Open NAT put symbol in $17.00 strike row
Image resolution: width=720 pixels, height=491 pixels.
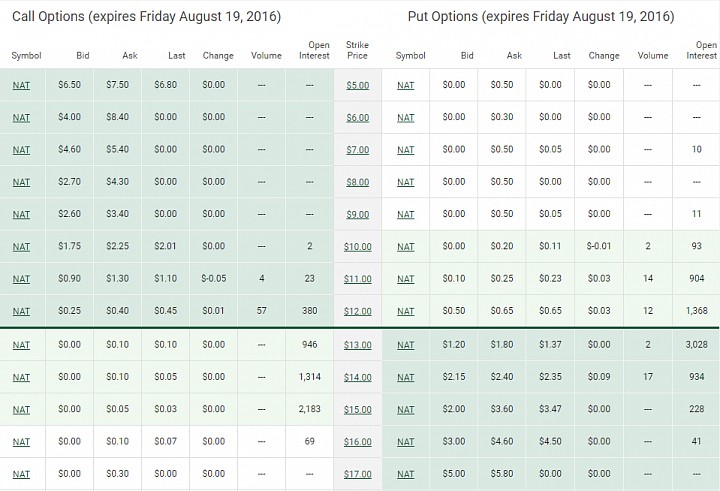pyautogui.click(x=405, y=474)
